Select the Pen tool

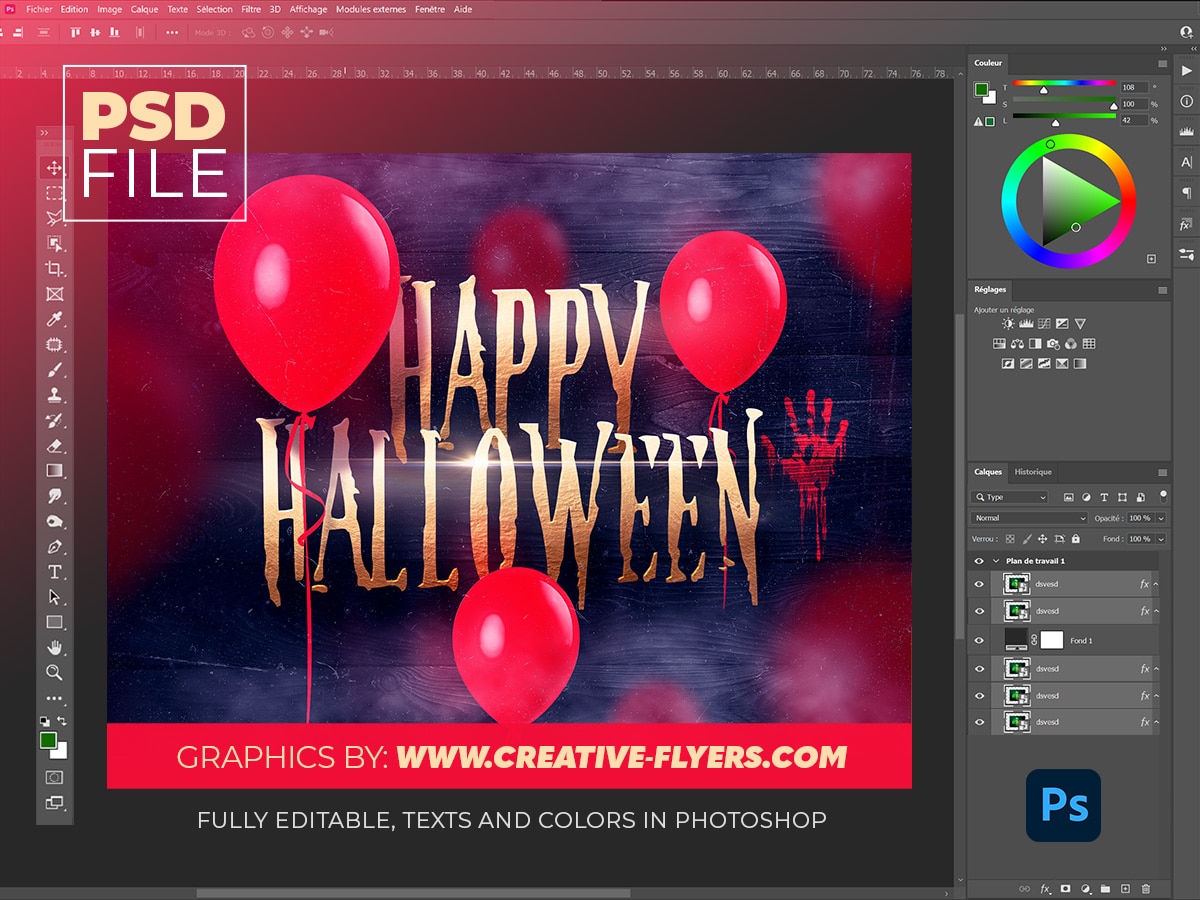55,547
